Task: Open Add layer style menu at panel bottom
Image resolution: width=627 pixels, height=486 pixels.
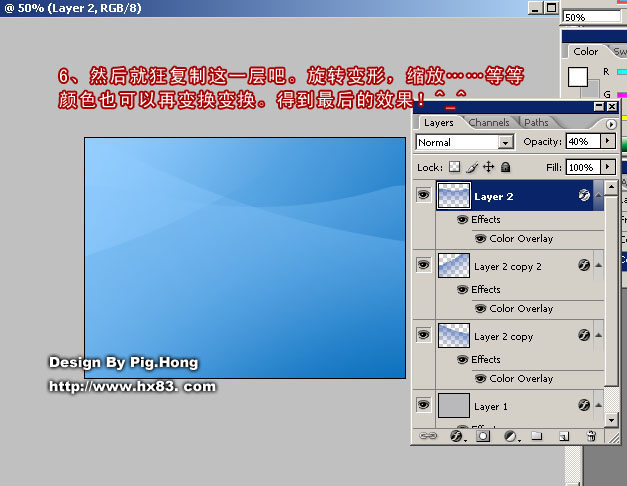Action: [457, 436]
